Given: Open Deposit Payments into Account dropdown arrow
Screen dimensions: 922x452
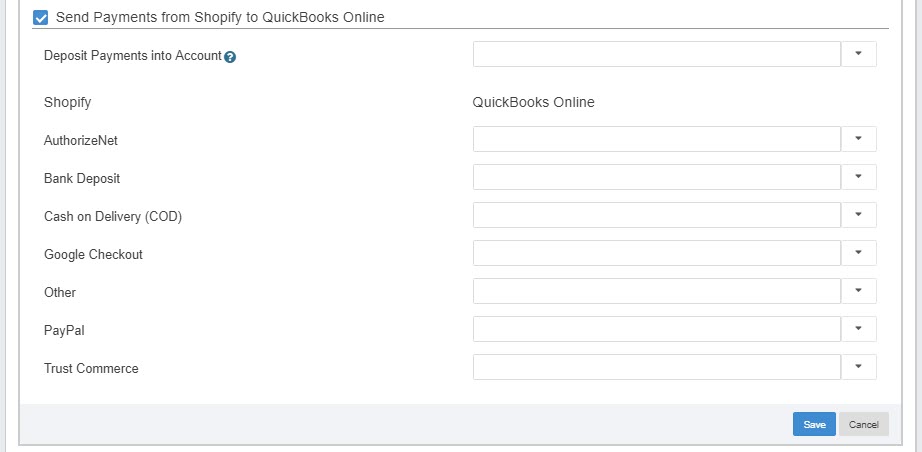Looking at the screenshot, I should click(x=858, y=54).
